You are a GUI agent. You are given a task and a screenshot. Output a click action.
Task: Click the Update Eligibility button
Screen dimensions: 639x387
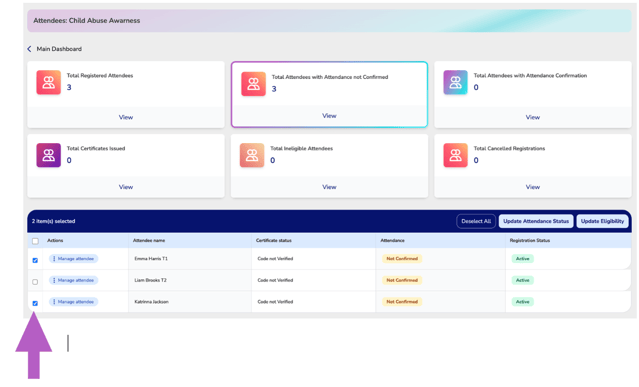click(602, 221)
